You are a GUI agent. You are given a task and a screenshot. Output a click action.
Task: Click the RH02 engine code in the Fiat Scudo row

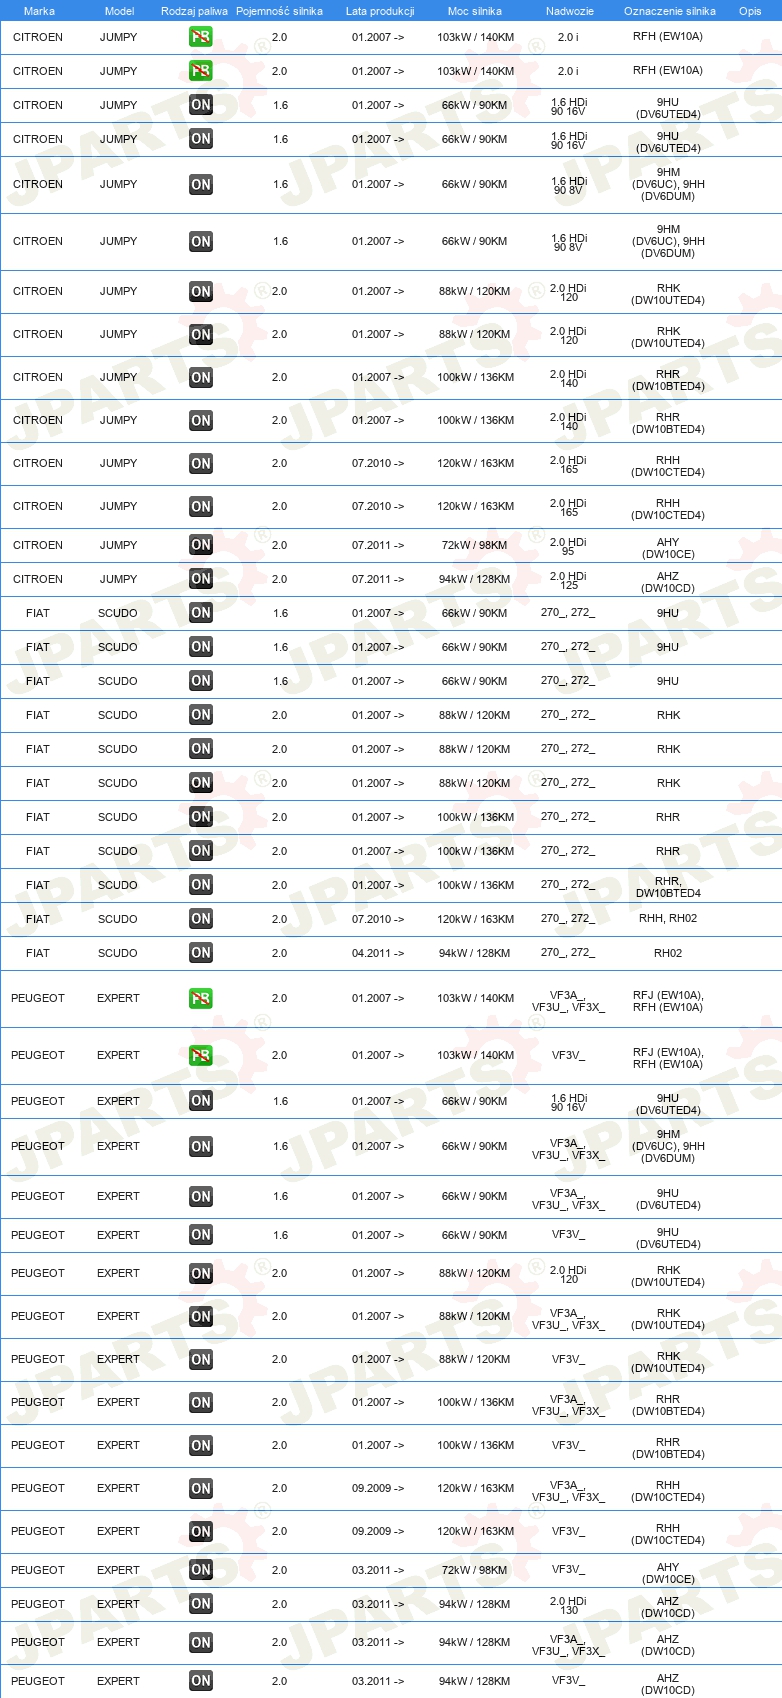pyautogui.click(x=668, y=953)
